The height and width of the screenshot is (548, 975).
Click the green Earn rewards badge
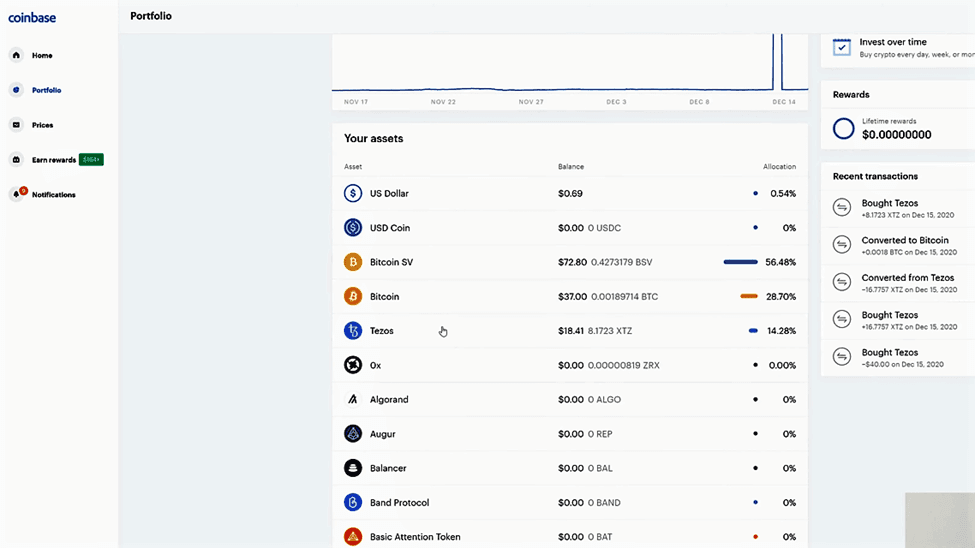tap(91, 160)
